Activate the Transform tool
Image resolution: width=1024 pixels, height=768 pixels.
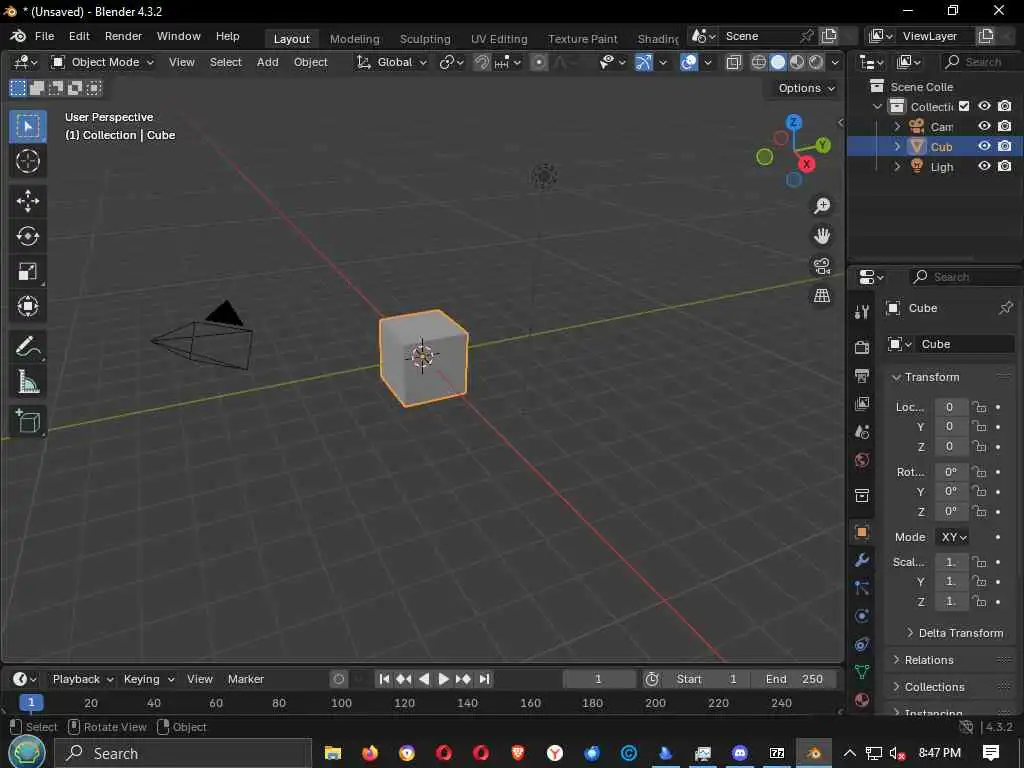point(27,306)
